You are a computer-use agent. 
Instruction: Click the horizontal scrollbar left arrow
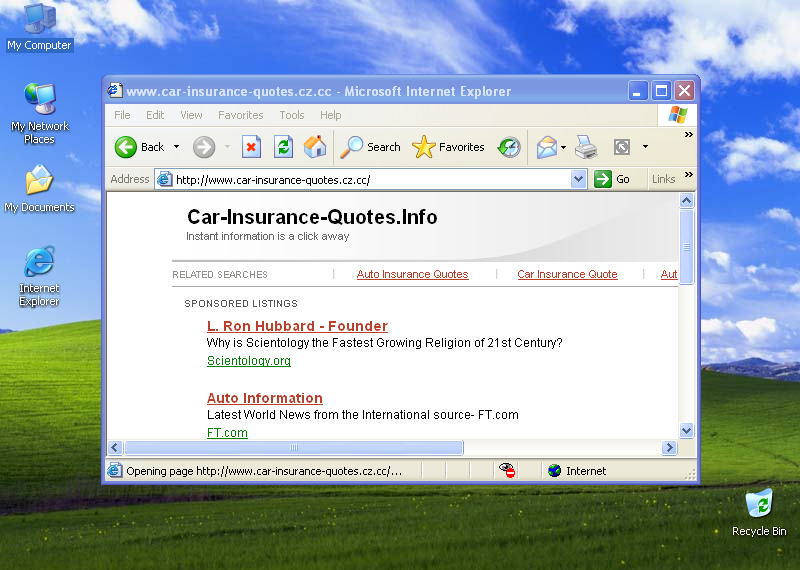(115, 448)
